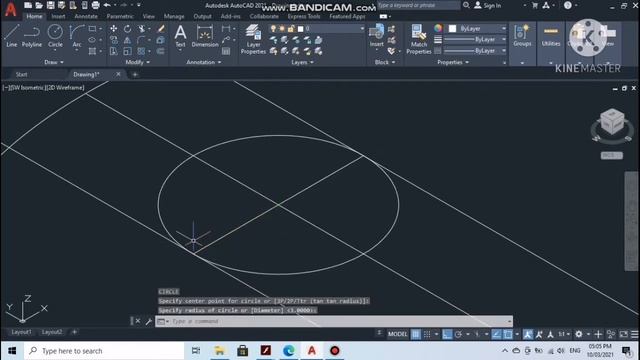Select the Line drawing tool
The image size is (640, 360).
12,36
